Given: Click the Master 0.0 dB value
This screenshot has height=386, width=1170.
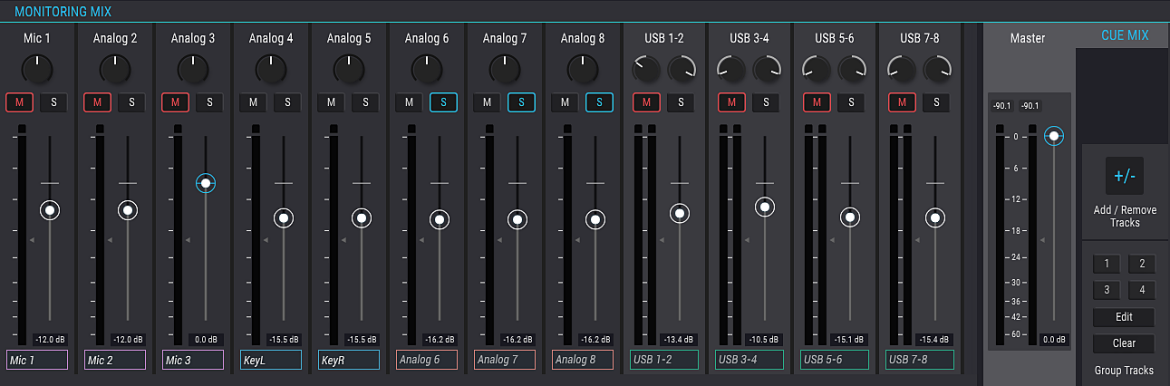Looking at the screenshot, I should coord(1053,340).
